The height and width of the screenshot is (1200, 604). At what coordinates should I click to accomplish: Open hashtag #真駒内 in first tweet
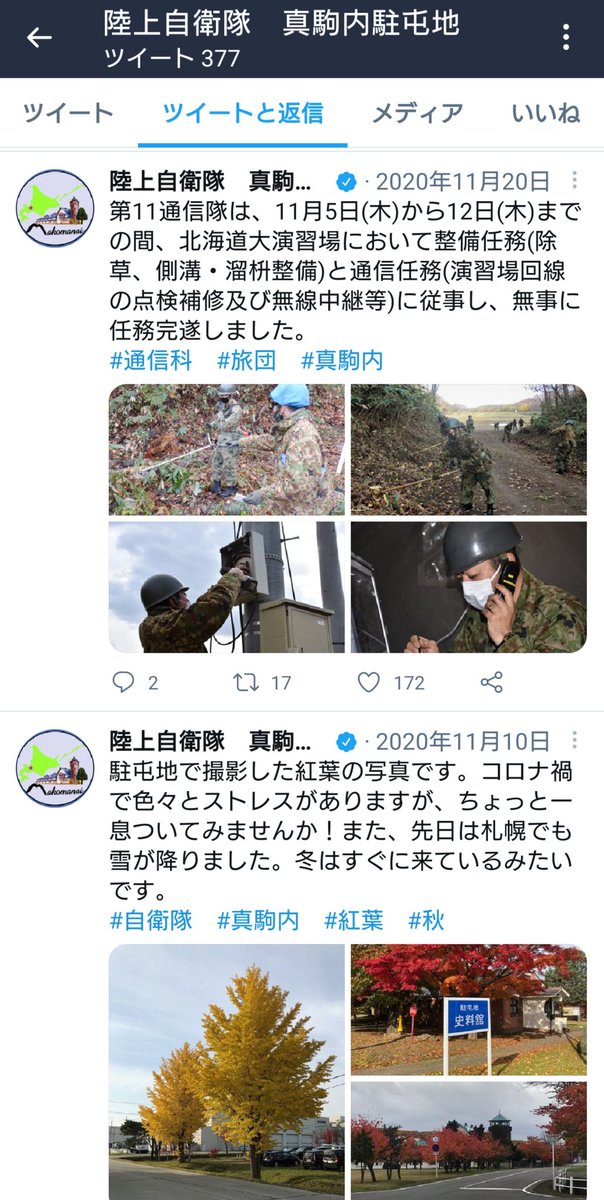point(342,360)
